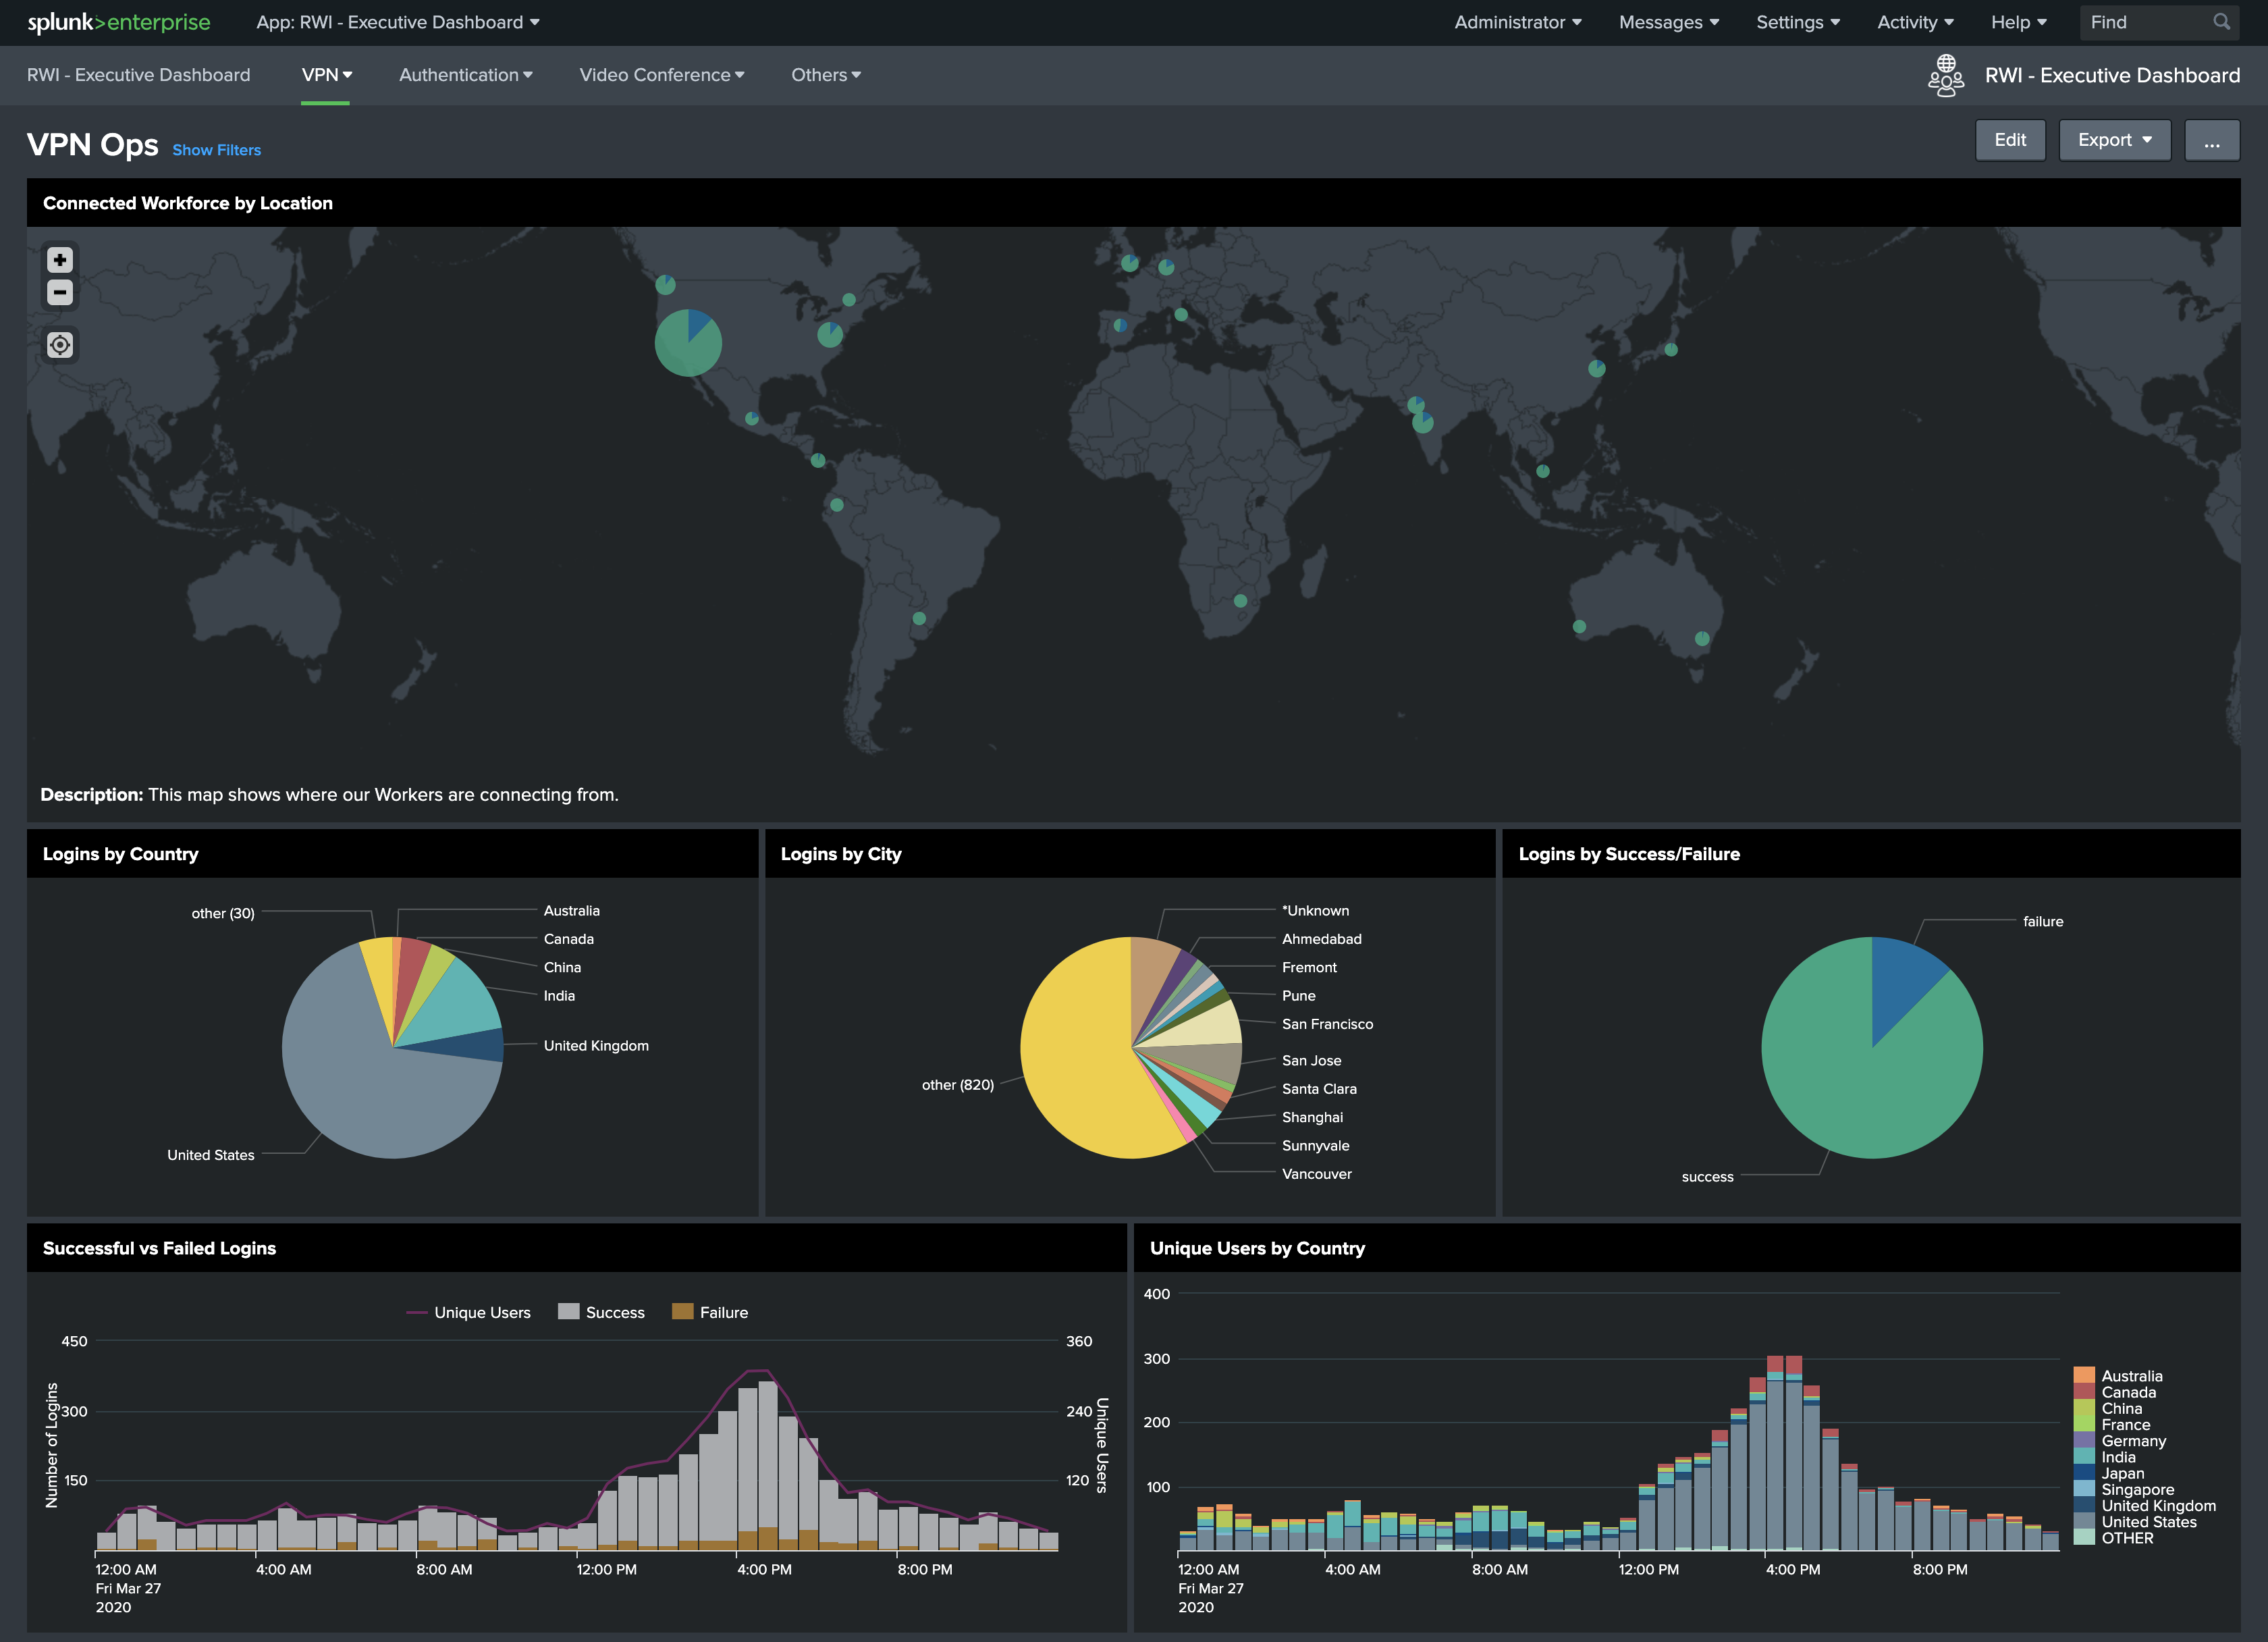This screenshot has height=1642, width=2268.
Task: Zoom in on the workforce map
Action: 60,260
